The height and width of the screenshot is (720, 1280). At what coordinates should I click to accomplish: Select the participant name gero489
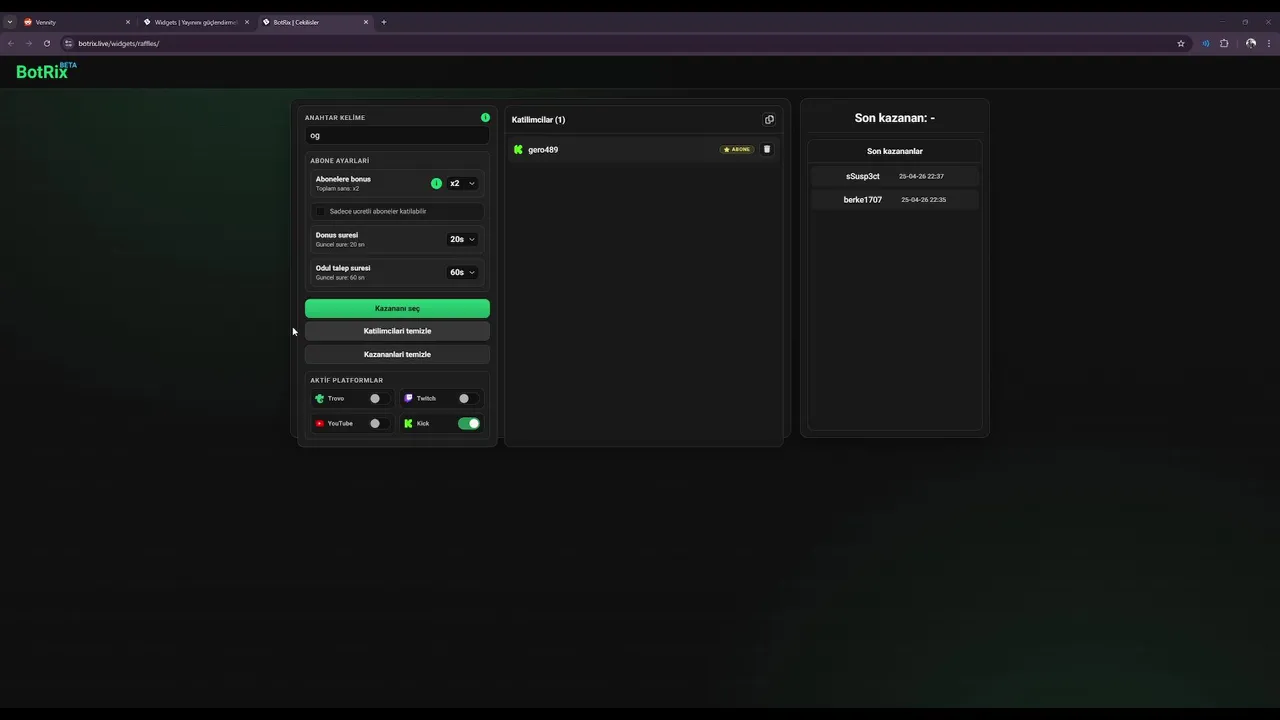tap(543, 150)
